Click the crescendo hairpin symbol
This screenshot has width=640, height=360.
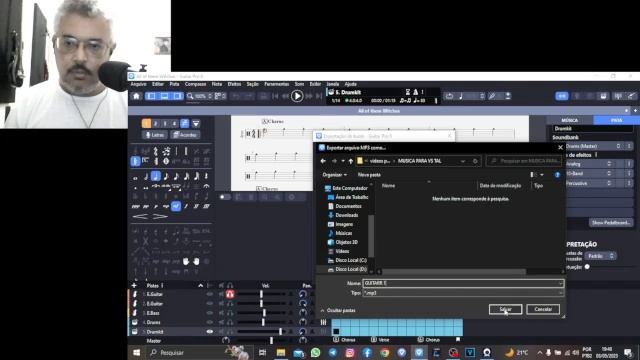click(140, 216)
